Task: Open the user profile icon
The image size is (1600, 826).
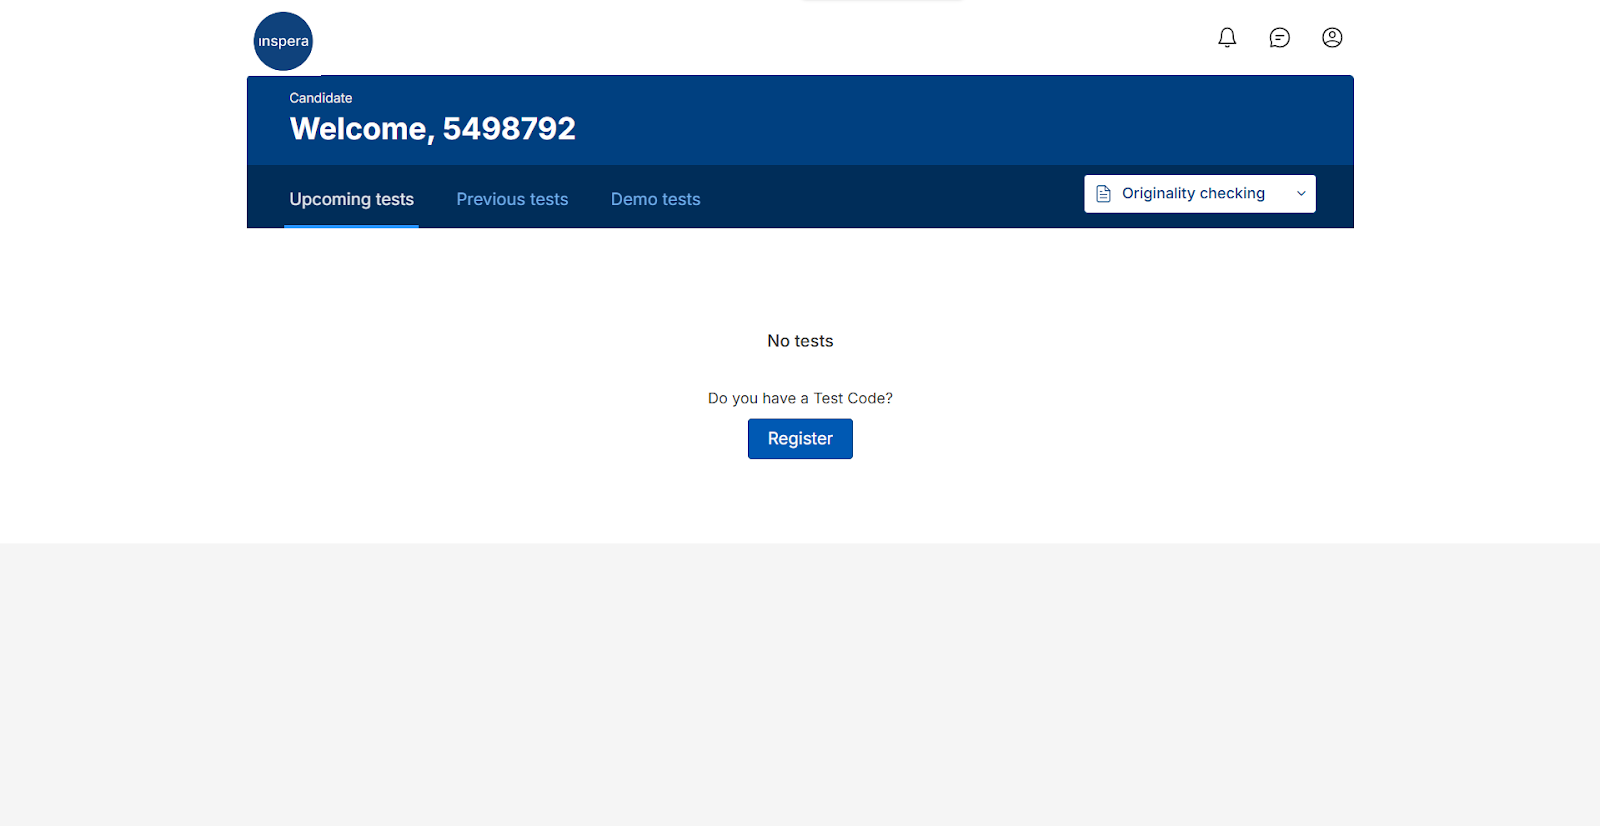Action: coord(1332,38)
